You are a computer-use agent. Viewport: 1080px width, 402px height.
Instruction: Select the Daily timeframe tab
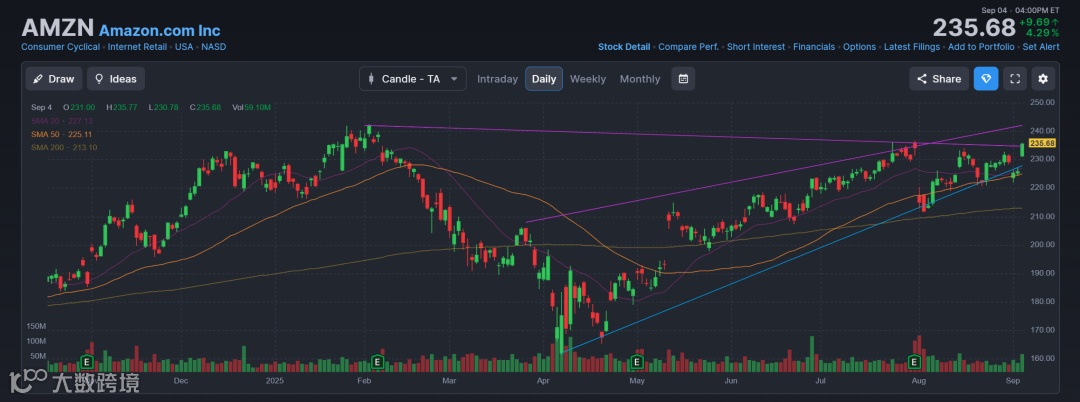(x=543, y=78)
